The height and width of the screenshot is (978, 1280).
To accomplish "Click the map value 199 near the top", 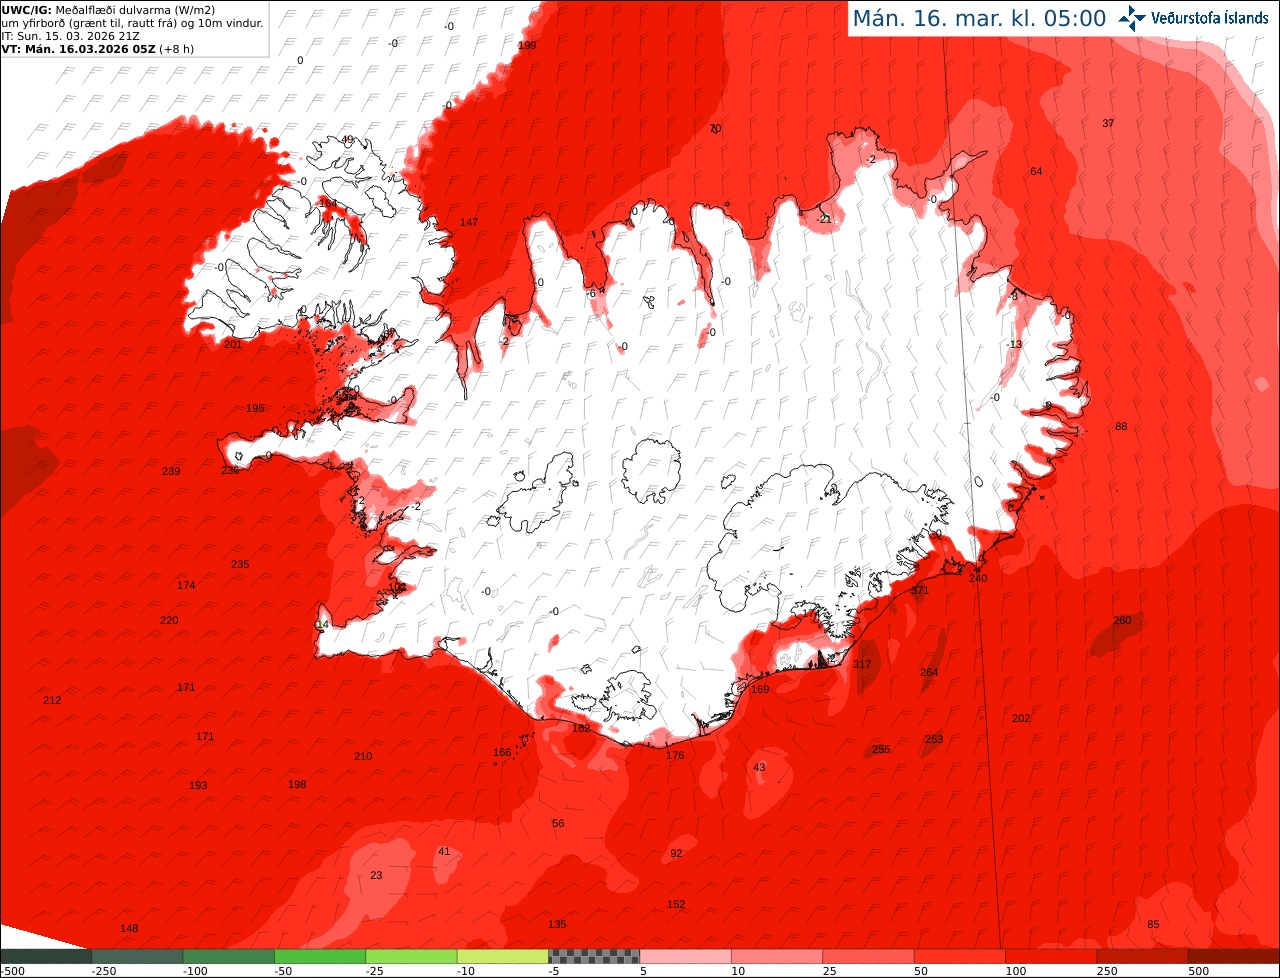I will pyautogui.click(x=527, y=46).
